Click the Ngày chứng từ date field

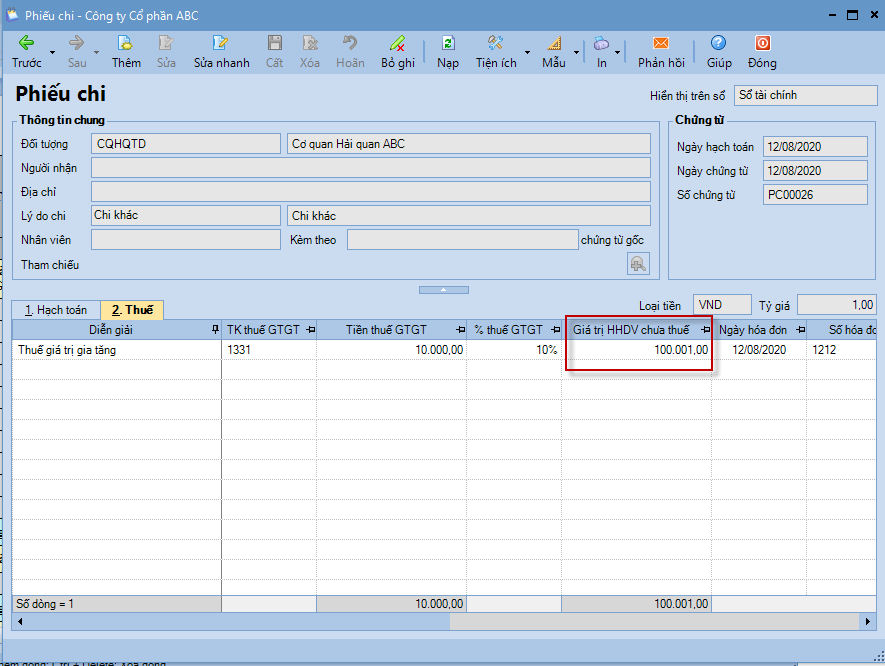click(815, 170)
